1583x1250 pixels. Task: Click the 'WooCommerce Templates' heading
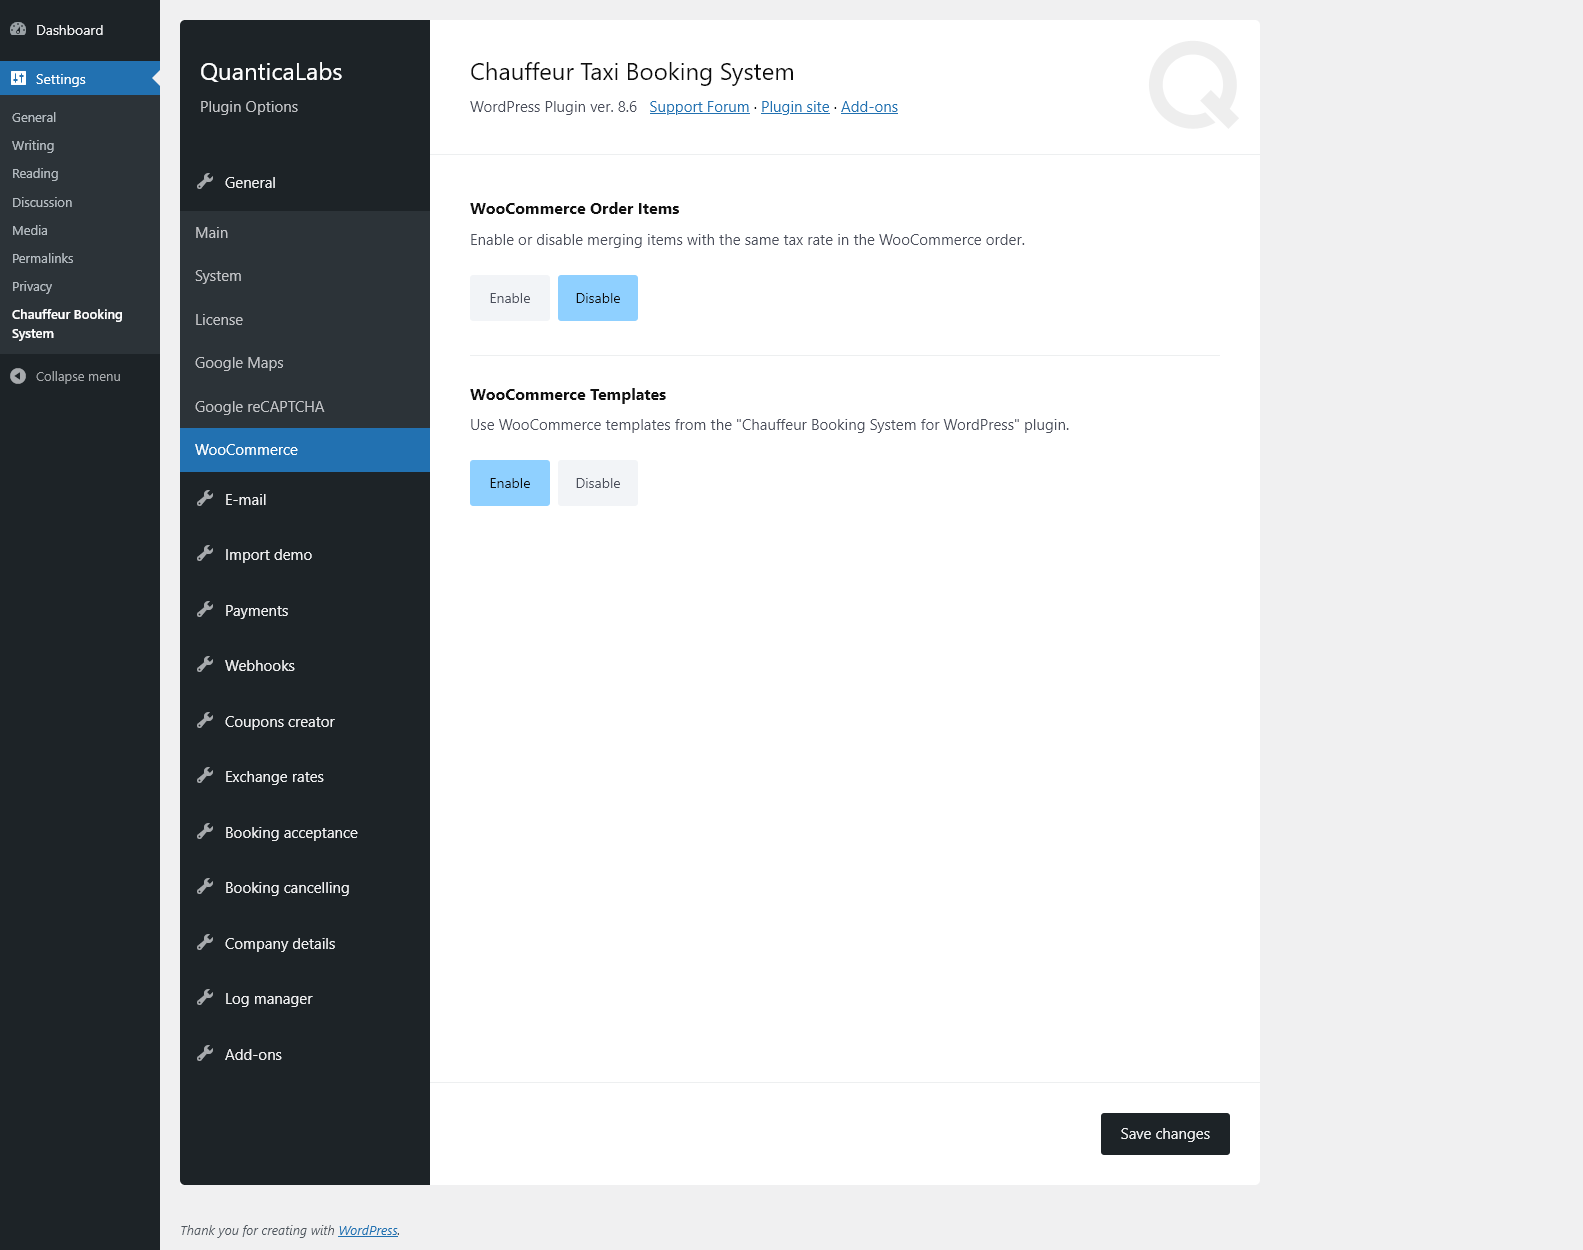click(x=568, y=395)
